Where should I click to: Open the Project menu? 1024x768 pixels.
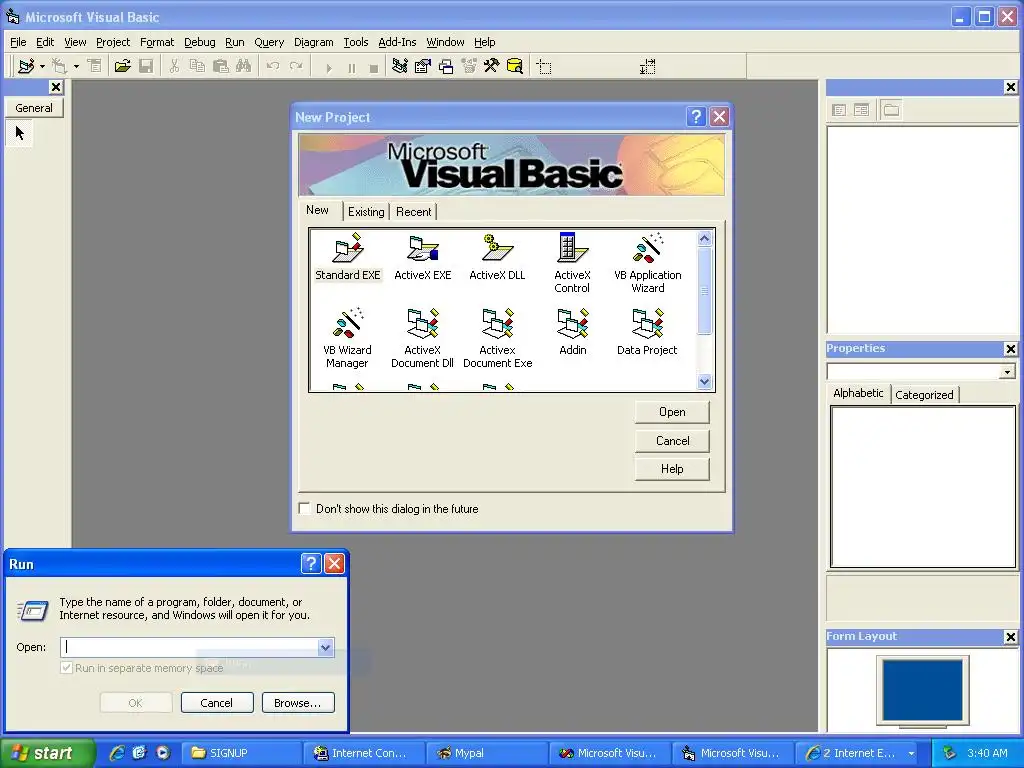[x=113, y=42]
